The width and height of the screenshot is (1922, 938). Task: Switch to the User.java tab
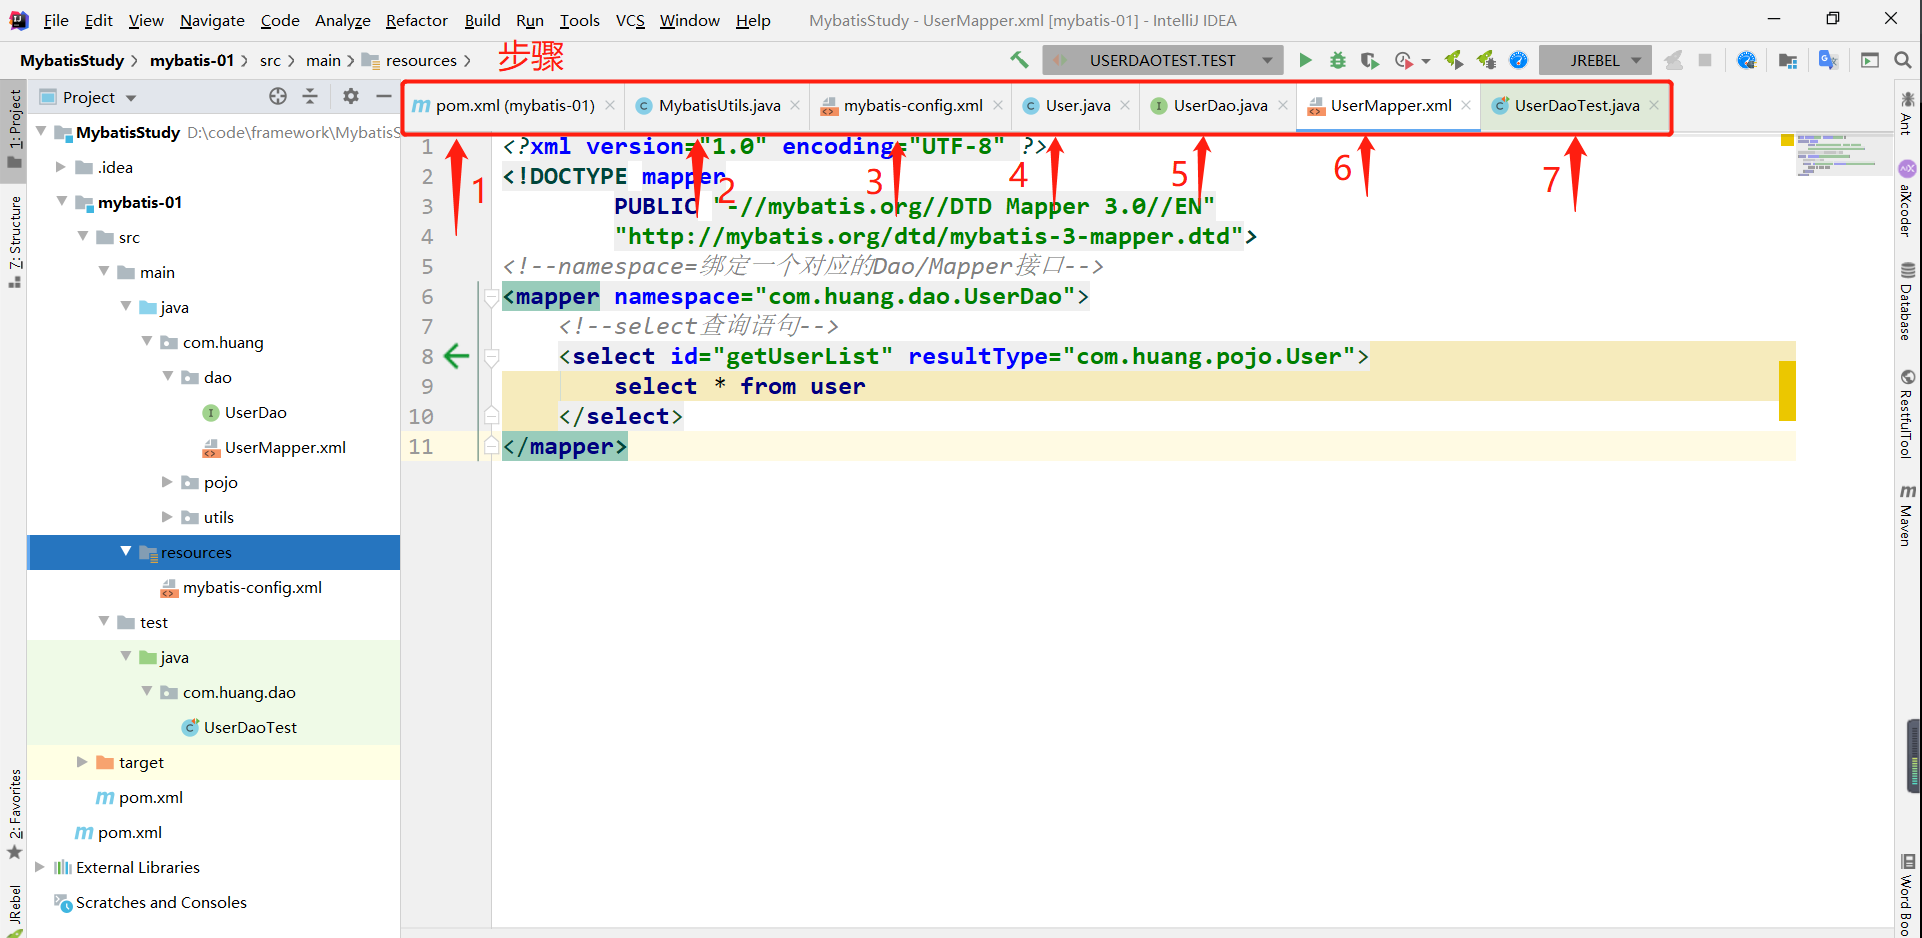pyautogui.click(x=1077, y=105)
